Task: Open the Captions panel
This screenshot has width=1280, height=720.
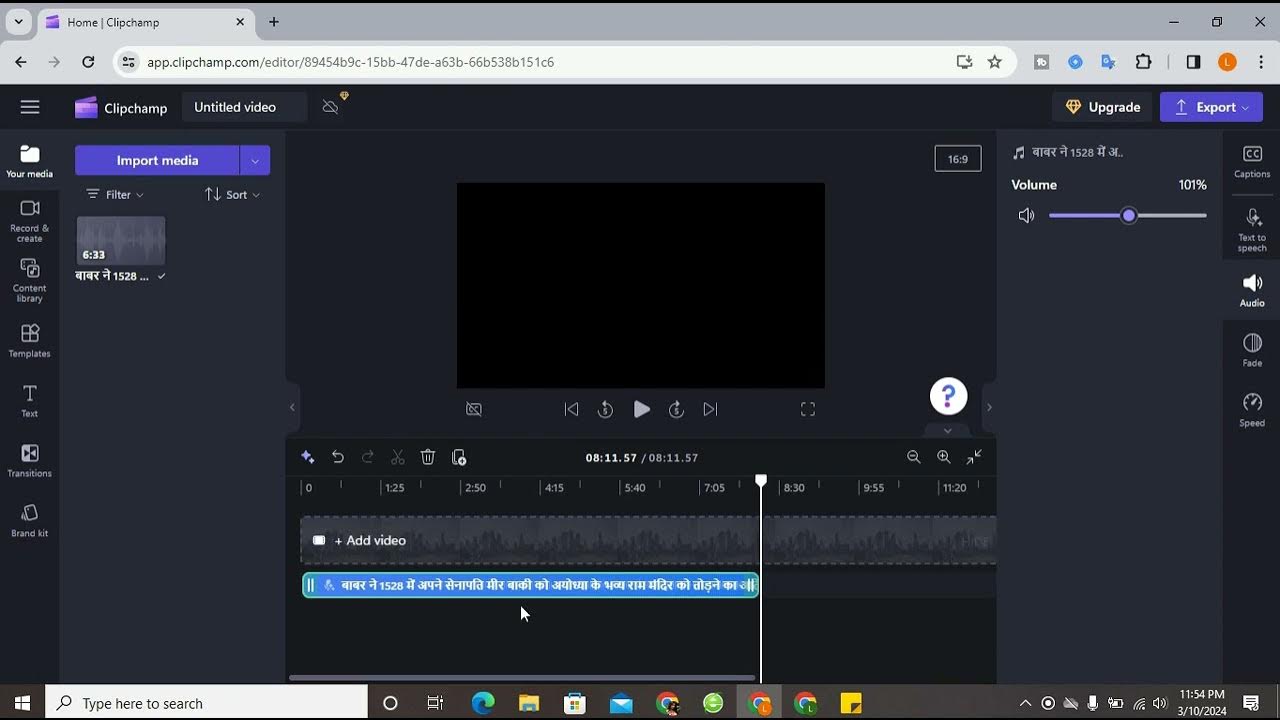Action: tap(1252, 161)
